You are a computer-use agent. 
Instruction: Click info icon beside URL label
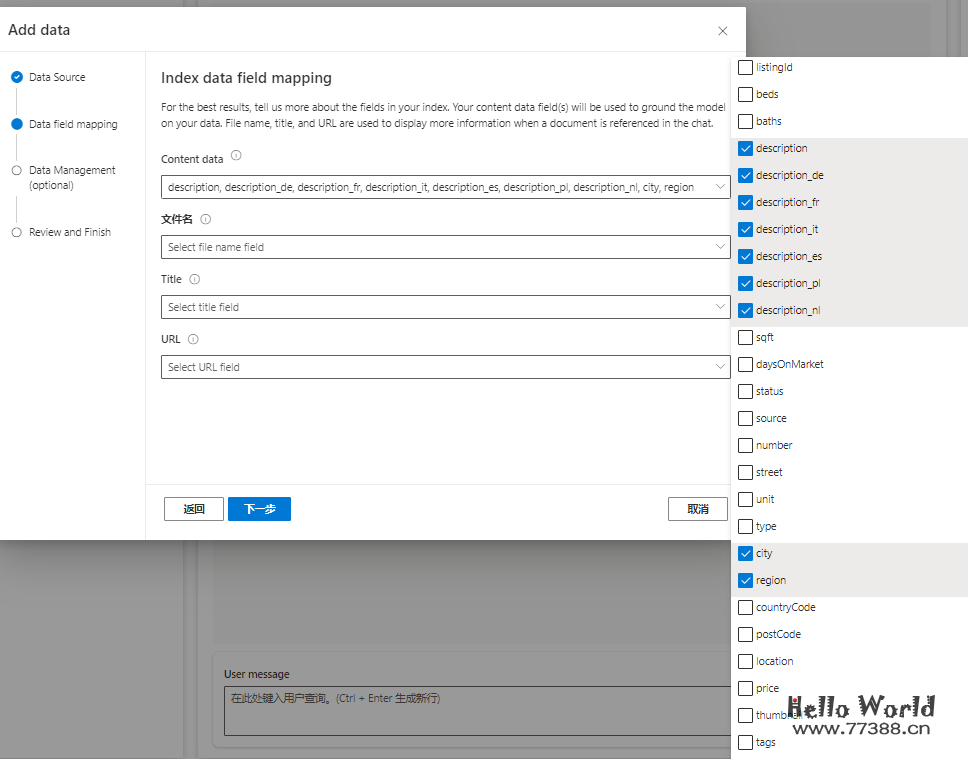(193, 340)
